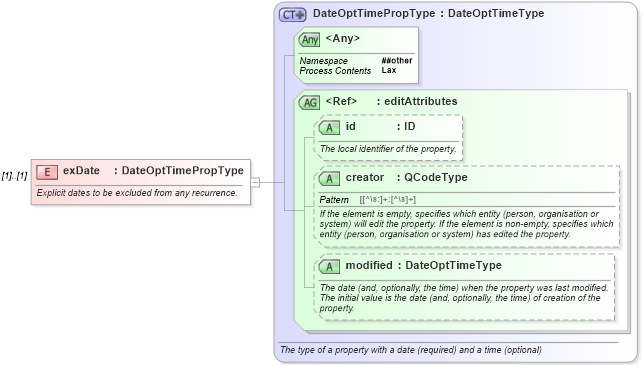Collapse the exDate element expander box

pos(255,182)
